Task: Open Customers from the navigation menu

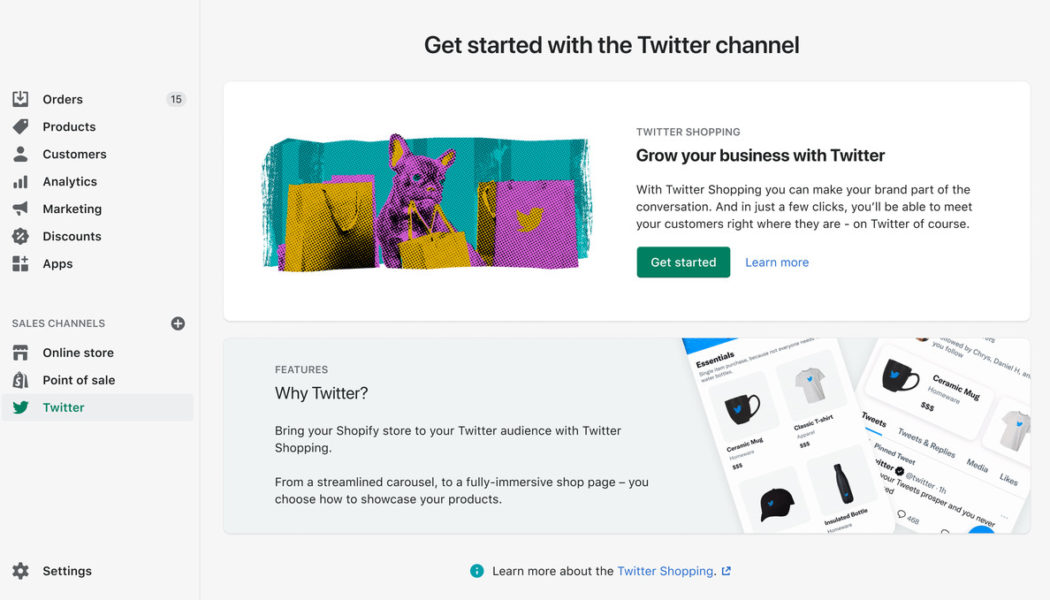Action: coord(72,154)
